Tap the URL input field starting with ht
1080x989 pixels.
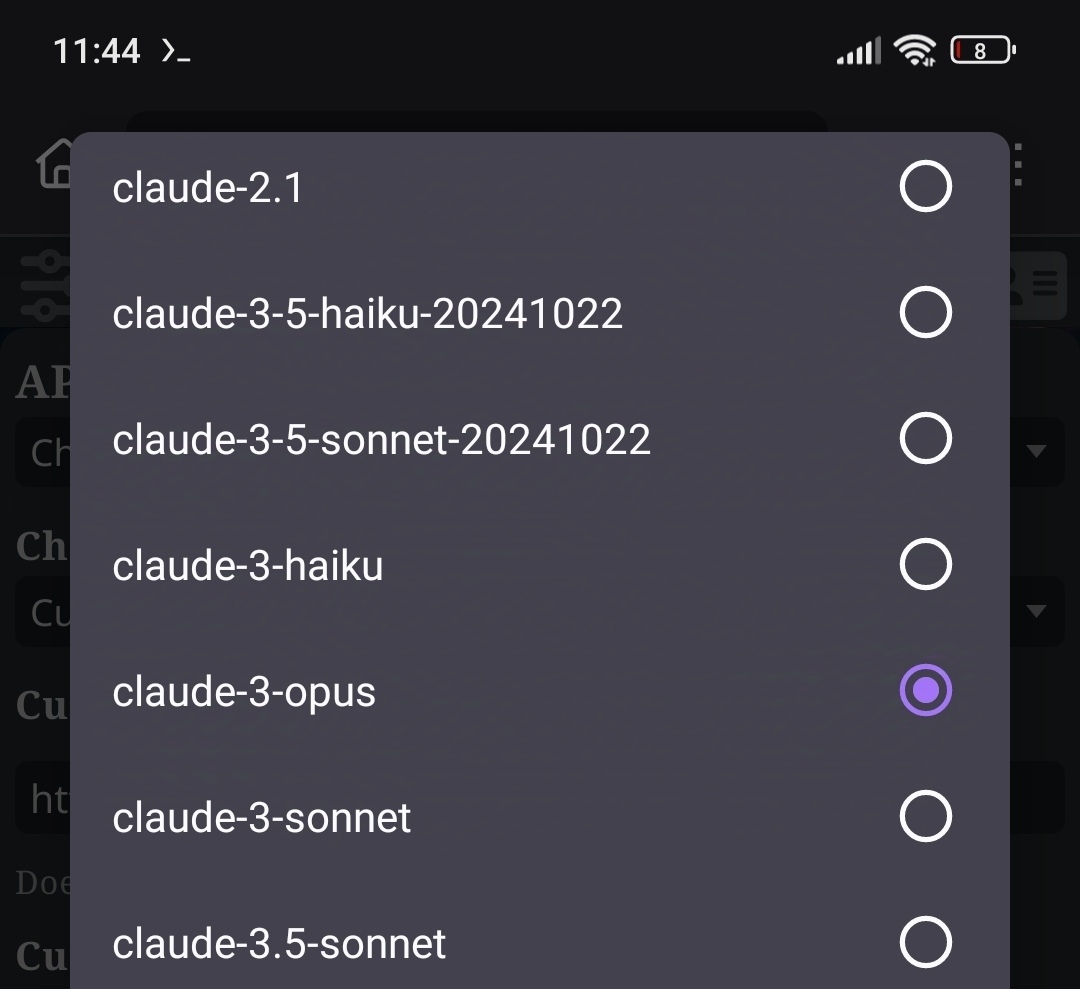pos(43,798)
